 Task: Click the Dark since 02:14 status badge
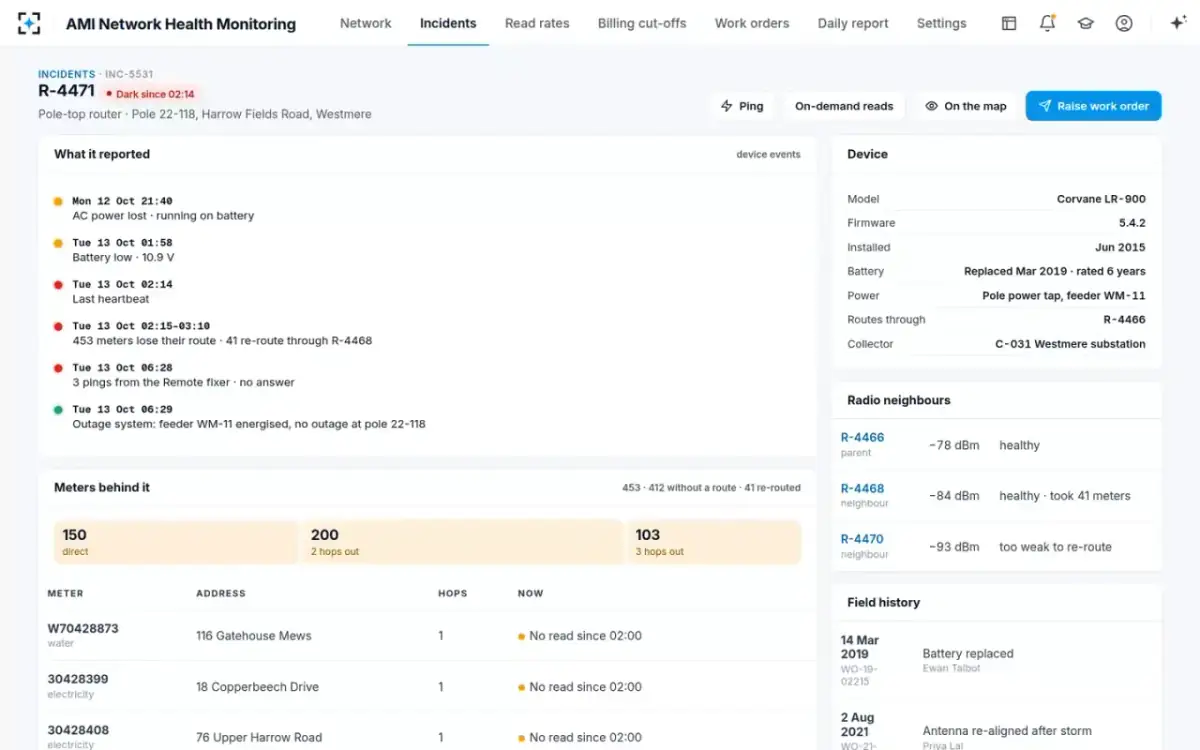pos(151,94)
